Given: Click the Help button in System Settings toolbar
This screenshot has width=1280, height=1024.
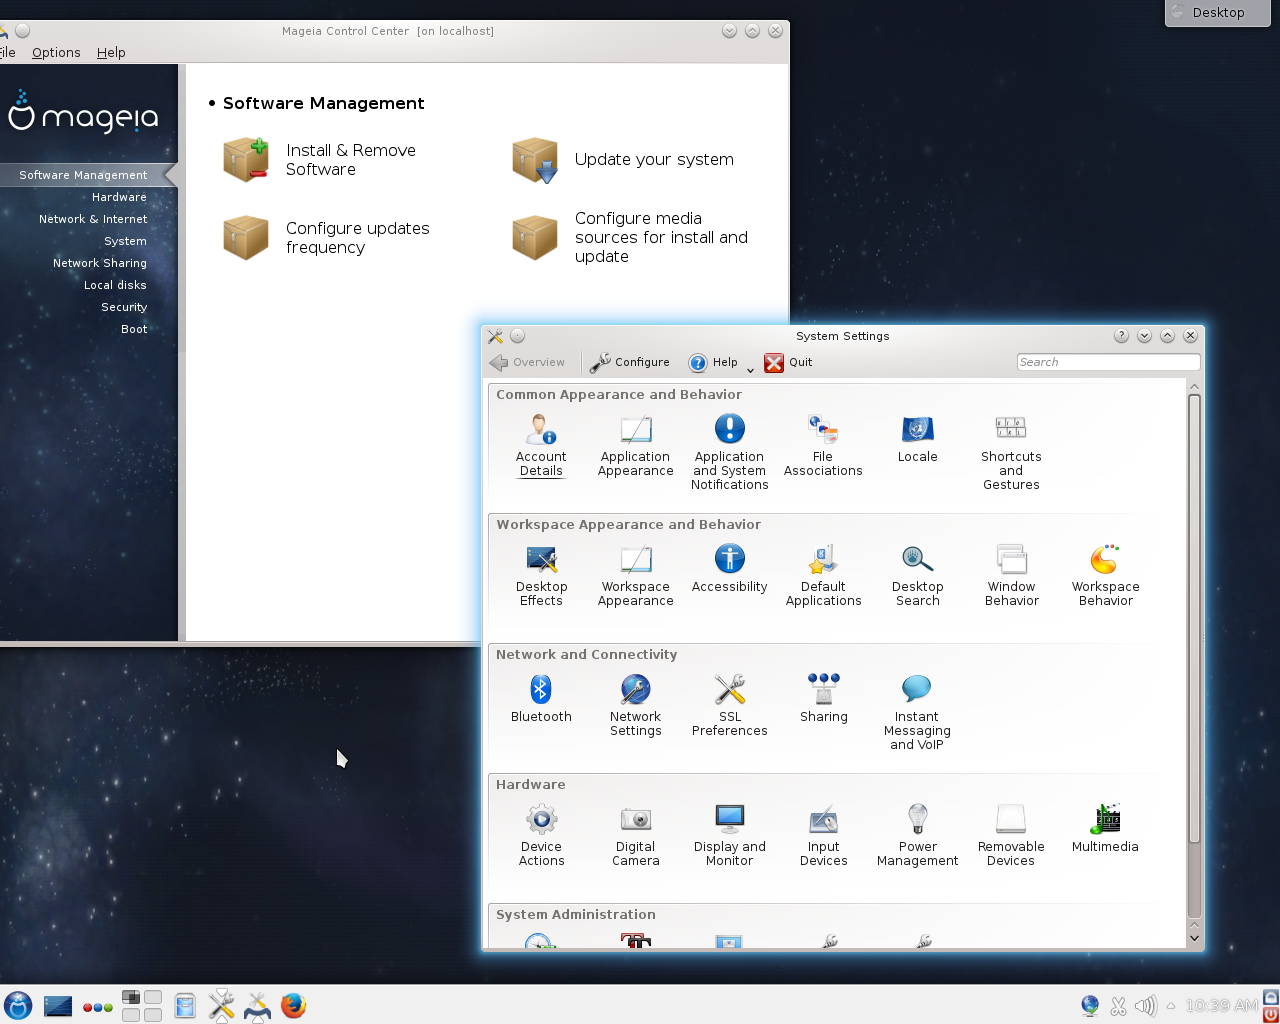Looking at the screenshot, I should pos(713,363).
